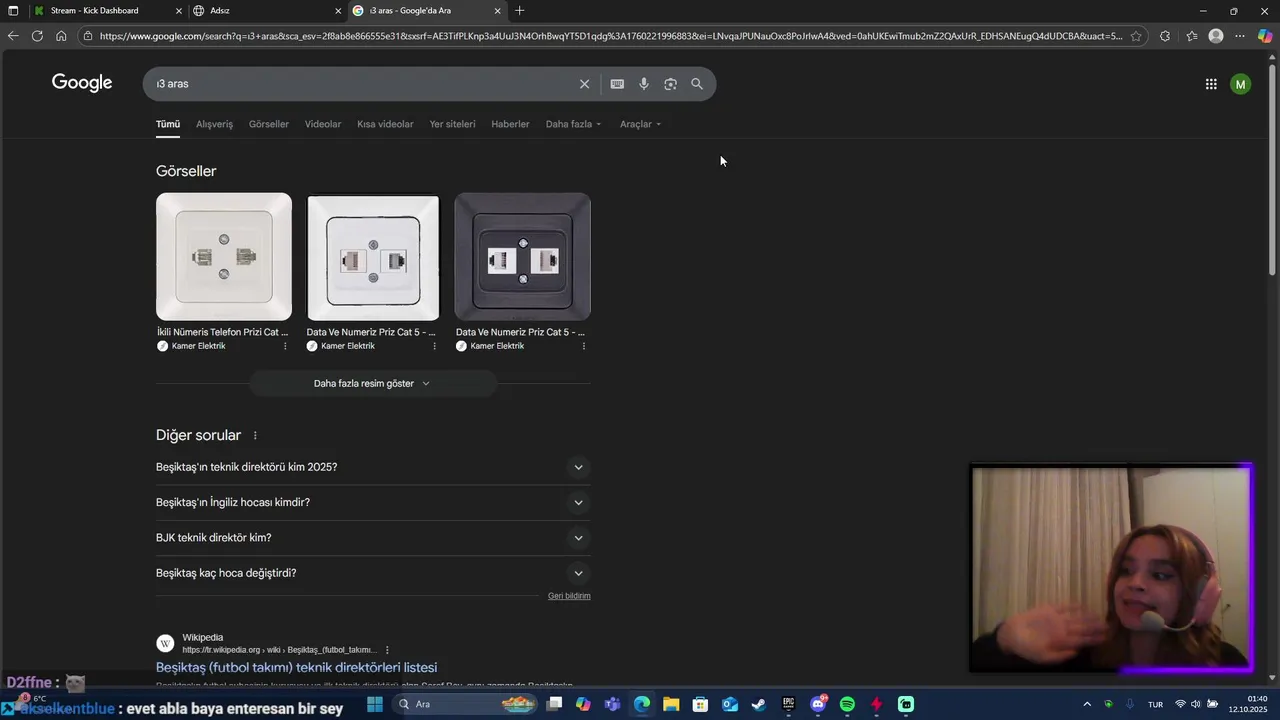Open more options for second image result
The height and width of the screenshot is (720, 1280).
(x=434, y=346)
